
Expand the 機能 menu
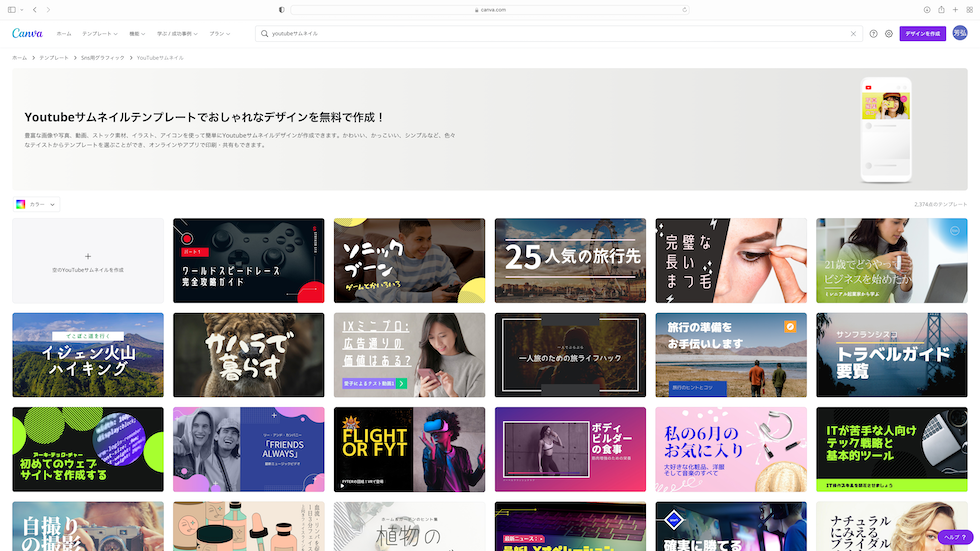pos(137,34)
